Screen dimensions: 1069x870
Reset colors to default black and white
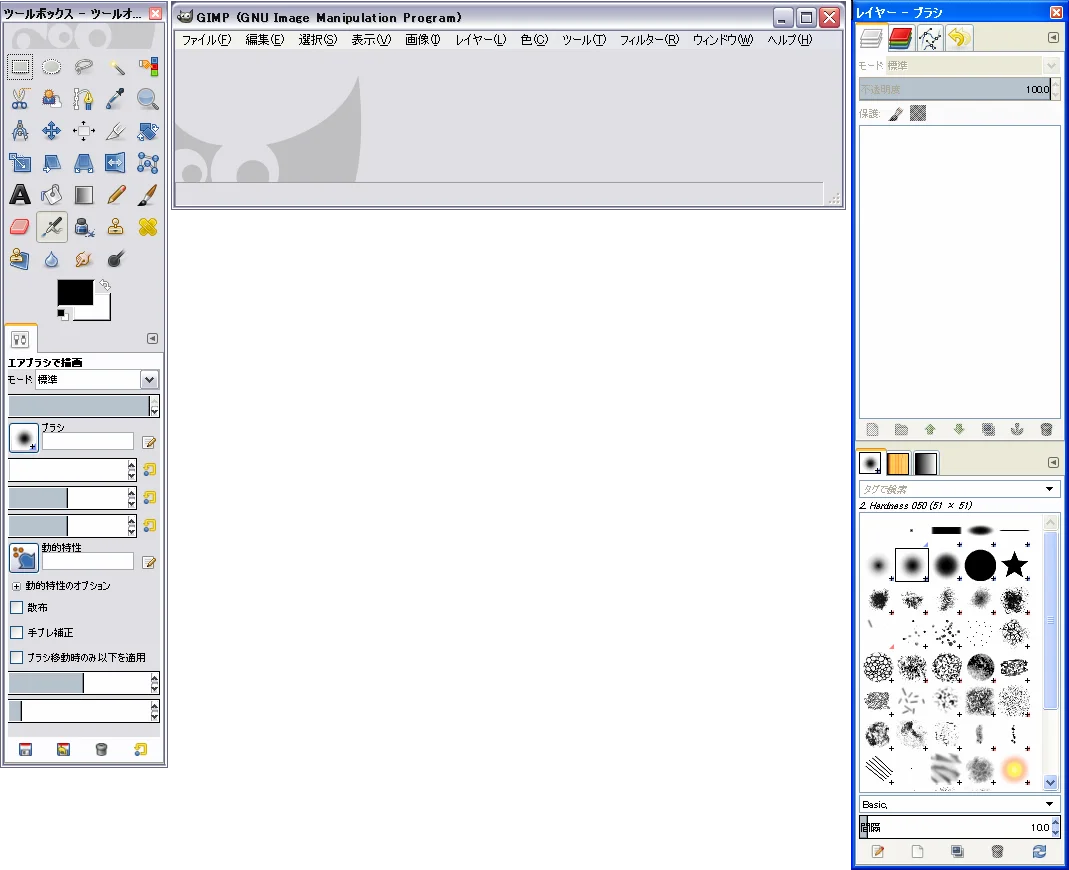(x=63, y=314)
